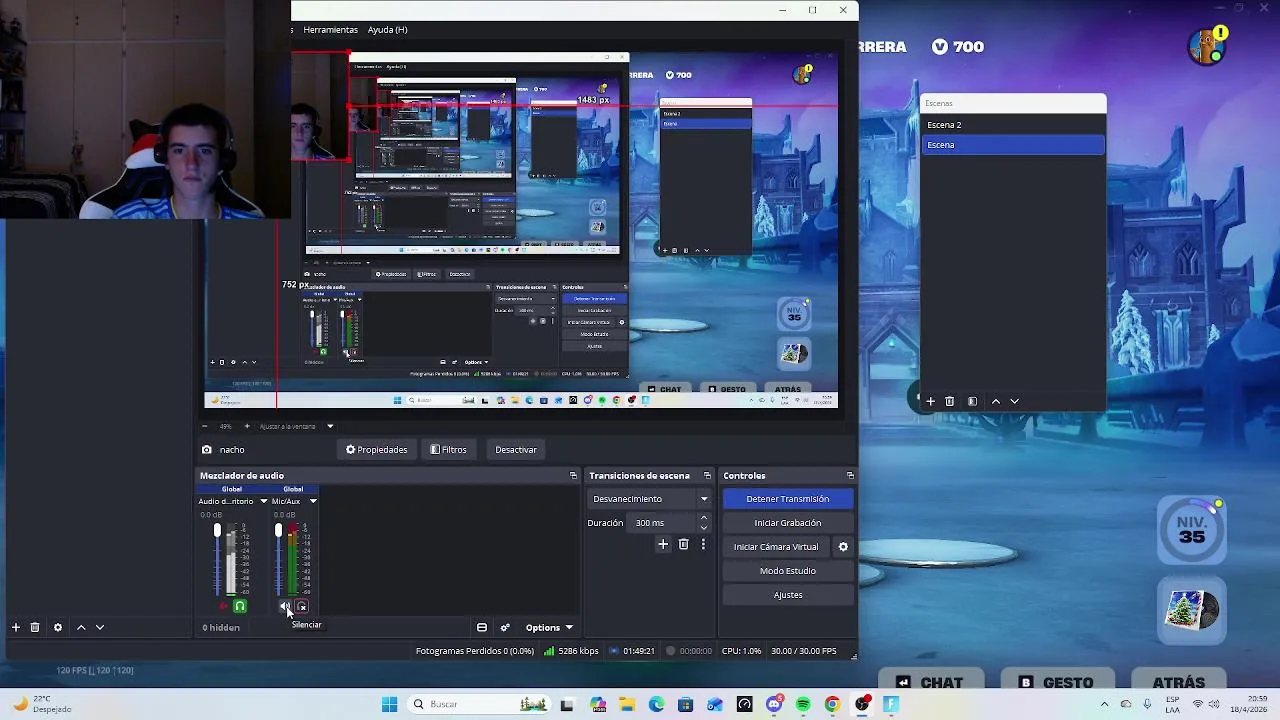Select Escena row in floating Escenas window
This screenshot has width=1280, height=720.
(x=1013, y=145)
